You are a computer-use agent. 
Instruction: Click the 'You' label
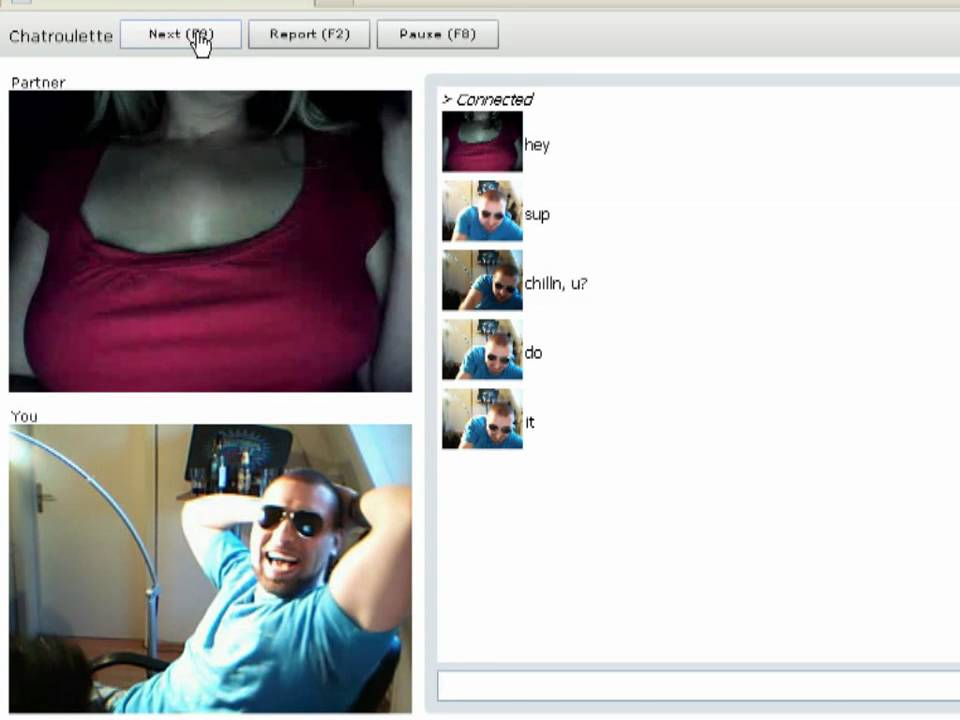(24, 416)
